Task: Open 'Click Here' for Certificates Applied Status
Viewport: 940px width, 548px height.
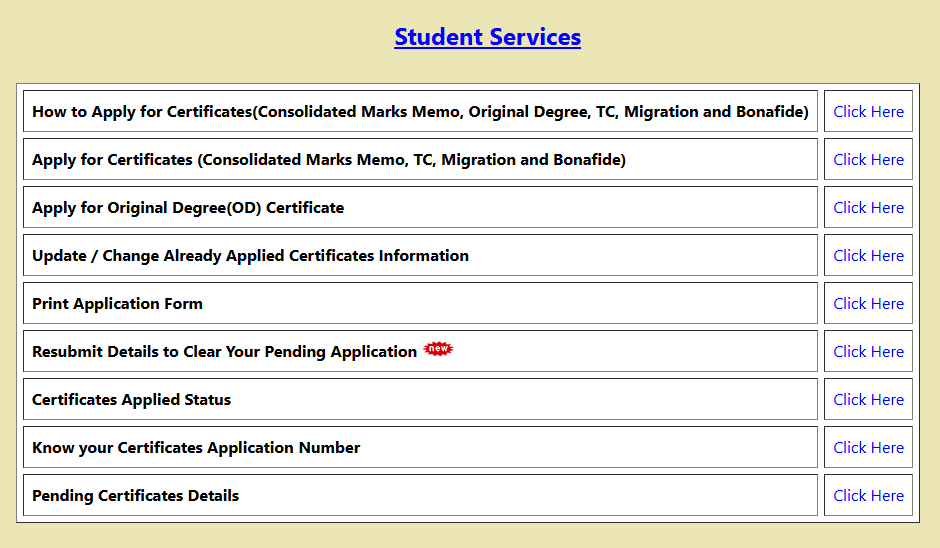Action: point(868,400)
